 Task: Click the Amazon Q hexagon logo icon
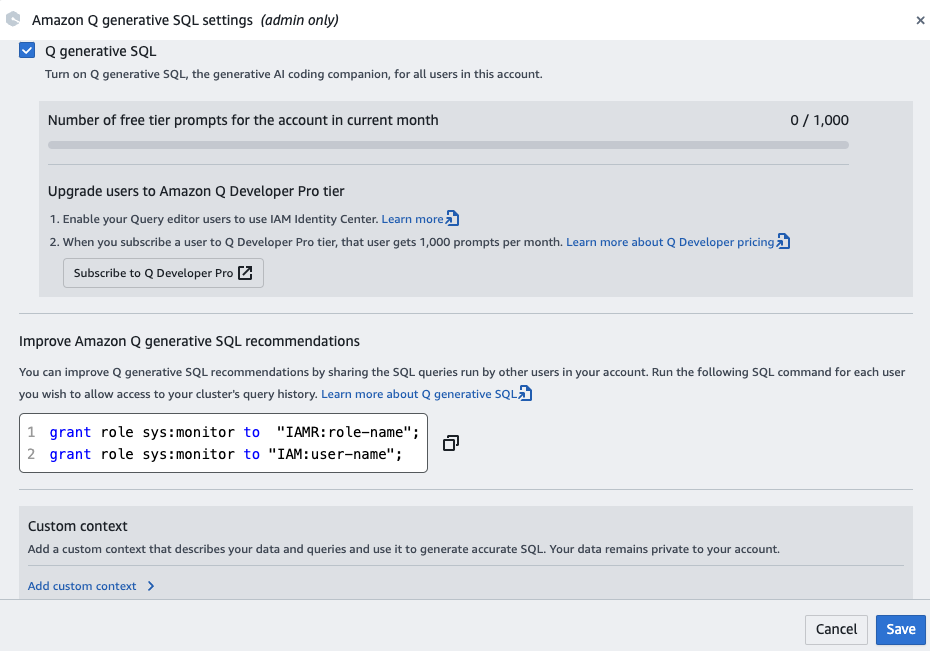[13, 20]
